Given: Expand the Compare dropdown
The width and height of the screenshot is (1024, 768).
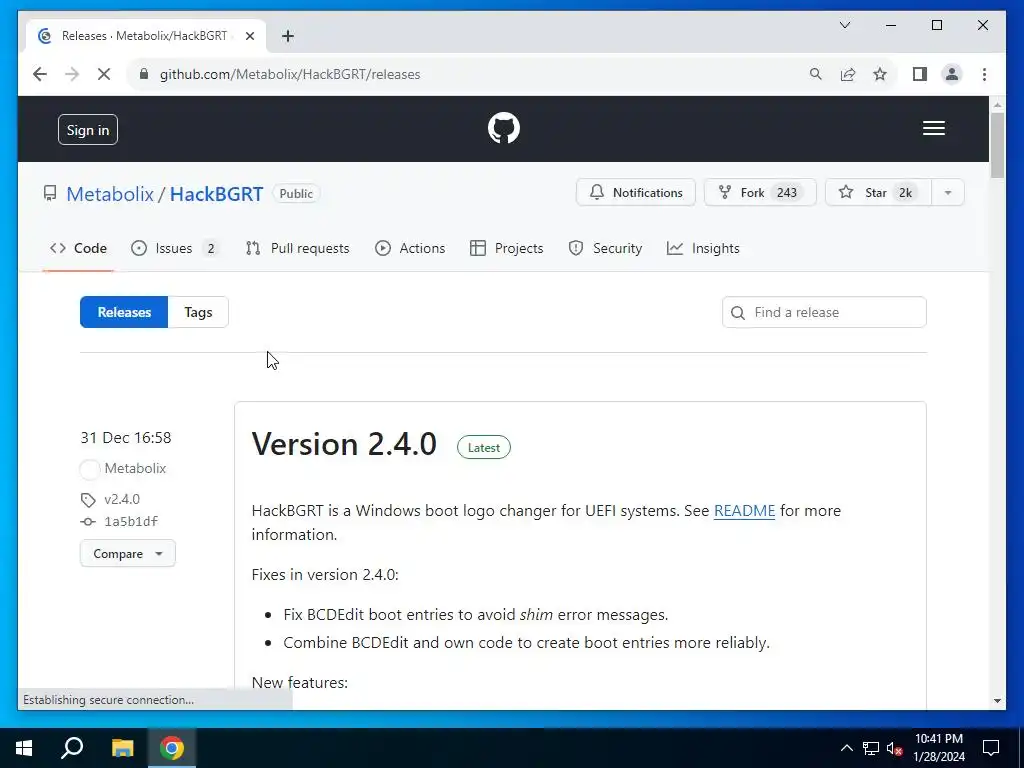Looking at the screenshot, I should click(127, 553).
